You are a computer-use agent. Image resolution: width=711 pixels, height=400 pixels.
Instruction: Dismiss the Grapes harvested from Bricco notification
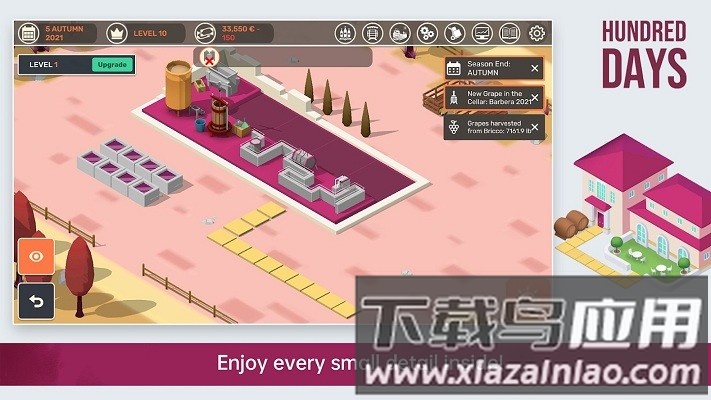click(x=534, y=127)
